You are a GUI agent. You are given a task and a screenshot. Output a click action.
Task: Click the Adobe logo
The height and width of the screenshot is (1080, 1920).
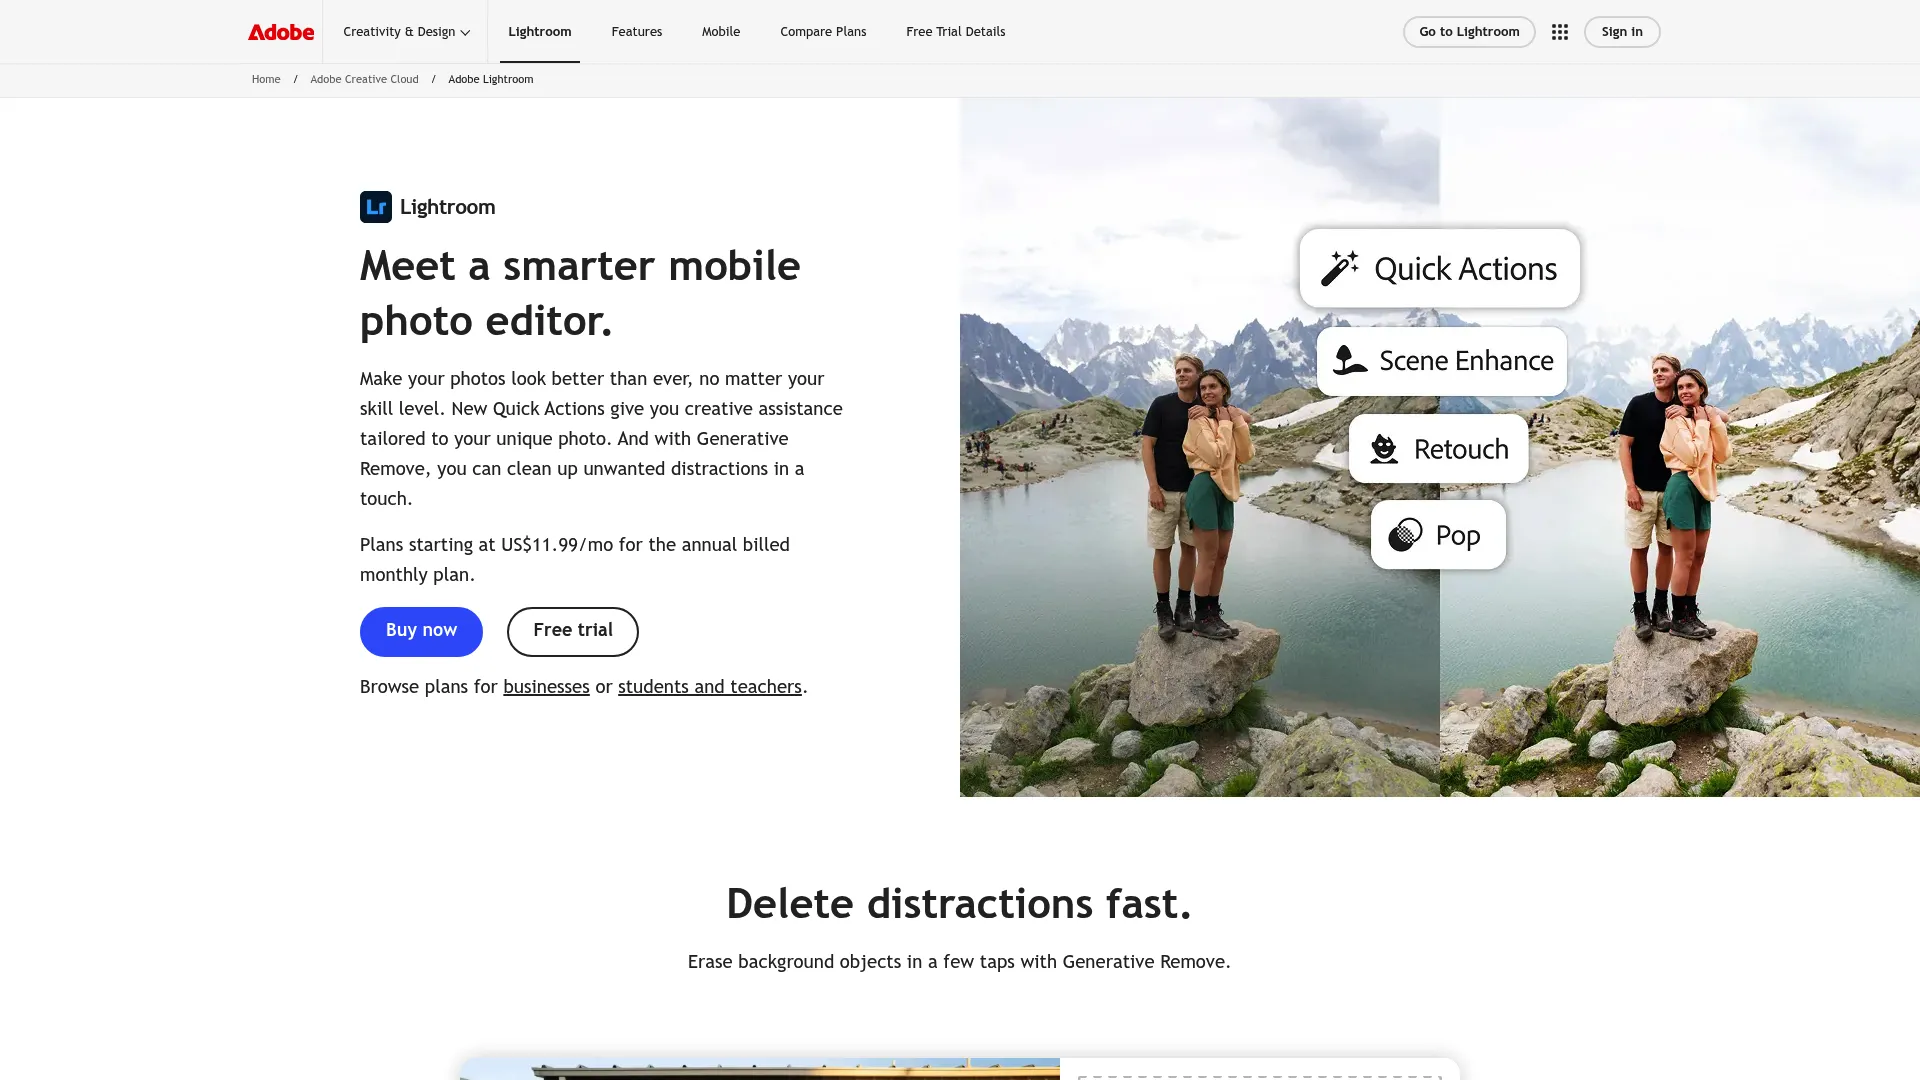(x=281, y=32)
